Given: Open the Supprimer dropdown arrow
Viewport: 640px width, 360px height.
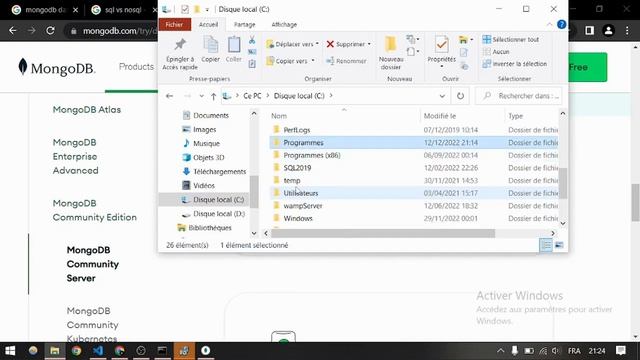Looking at the screenshot, I should [x=369, y=44].
